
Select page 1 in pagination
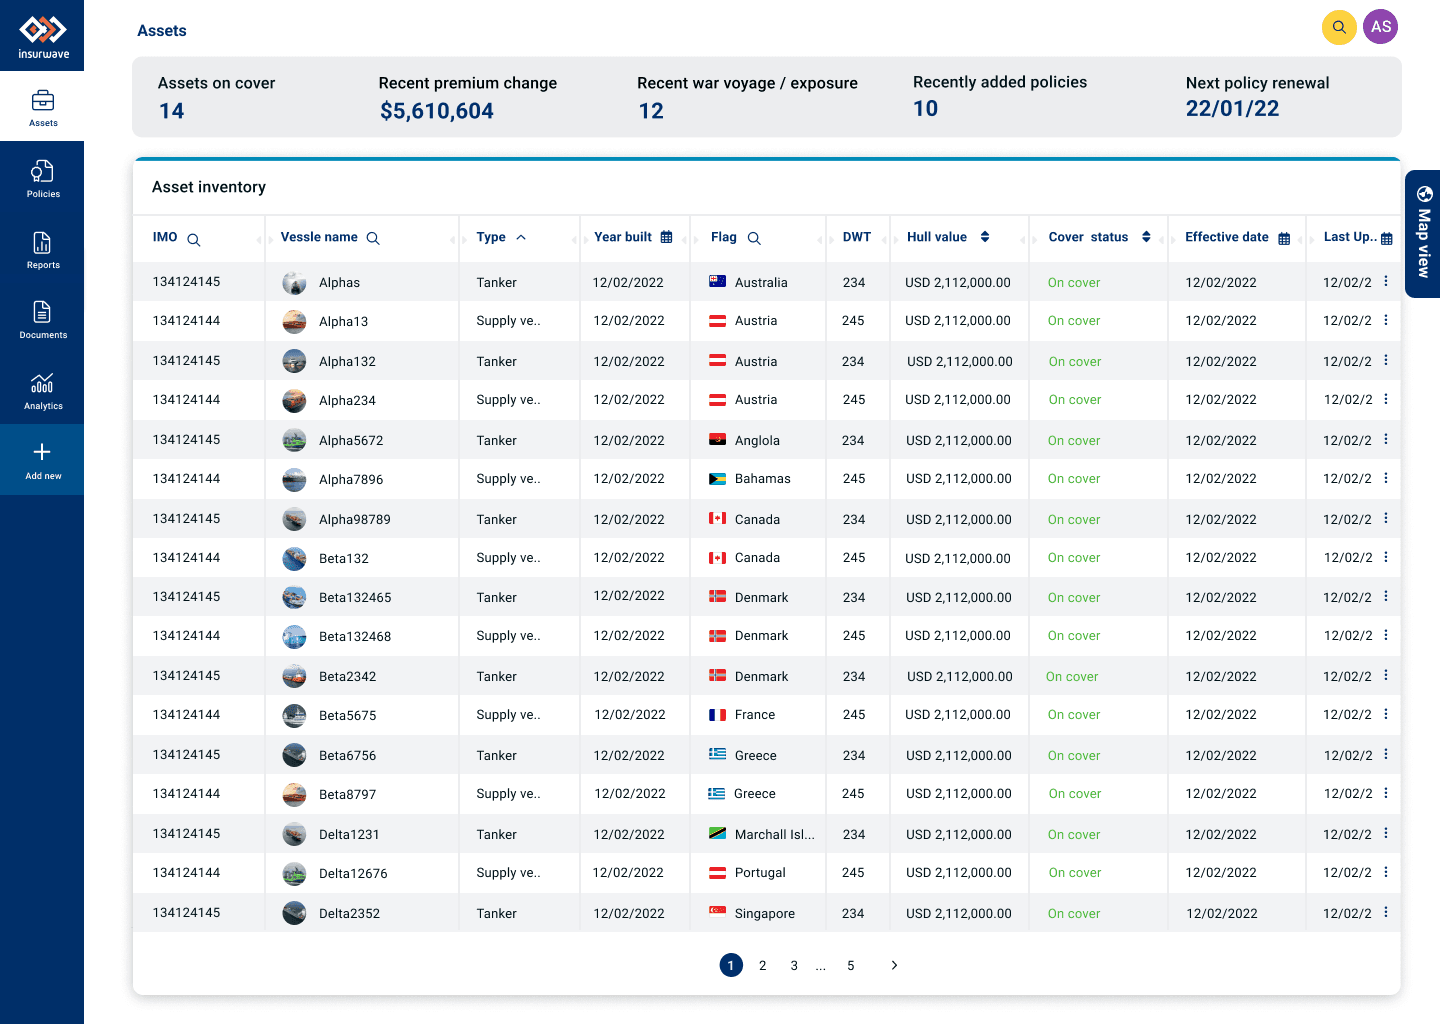(x=731, y=965)
